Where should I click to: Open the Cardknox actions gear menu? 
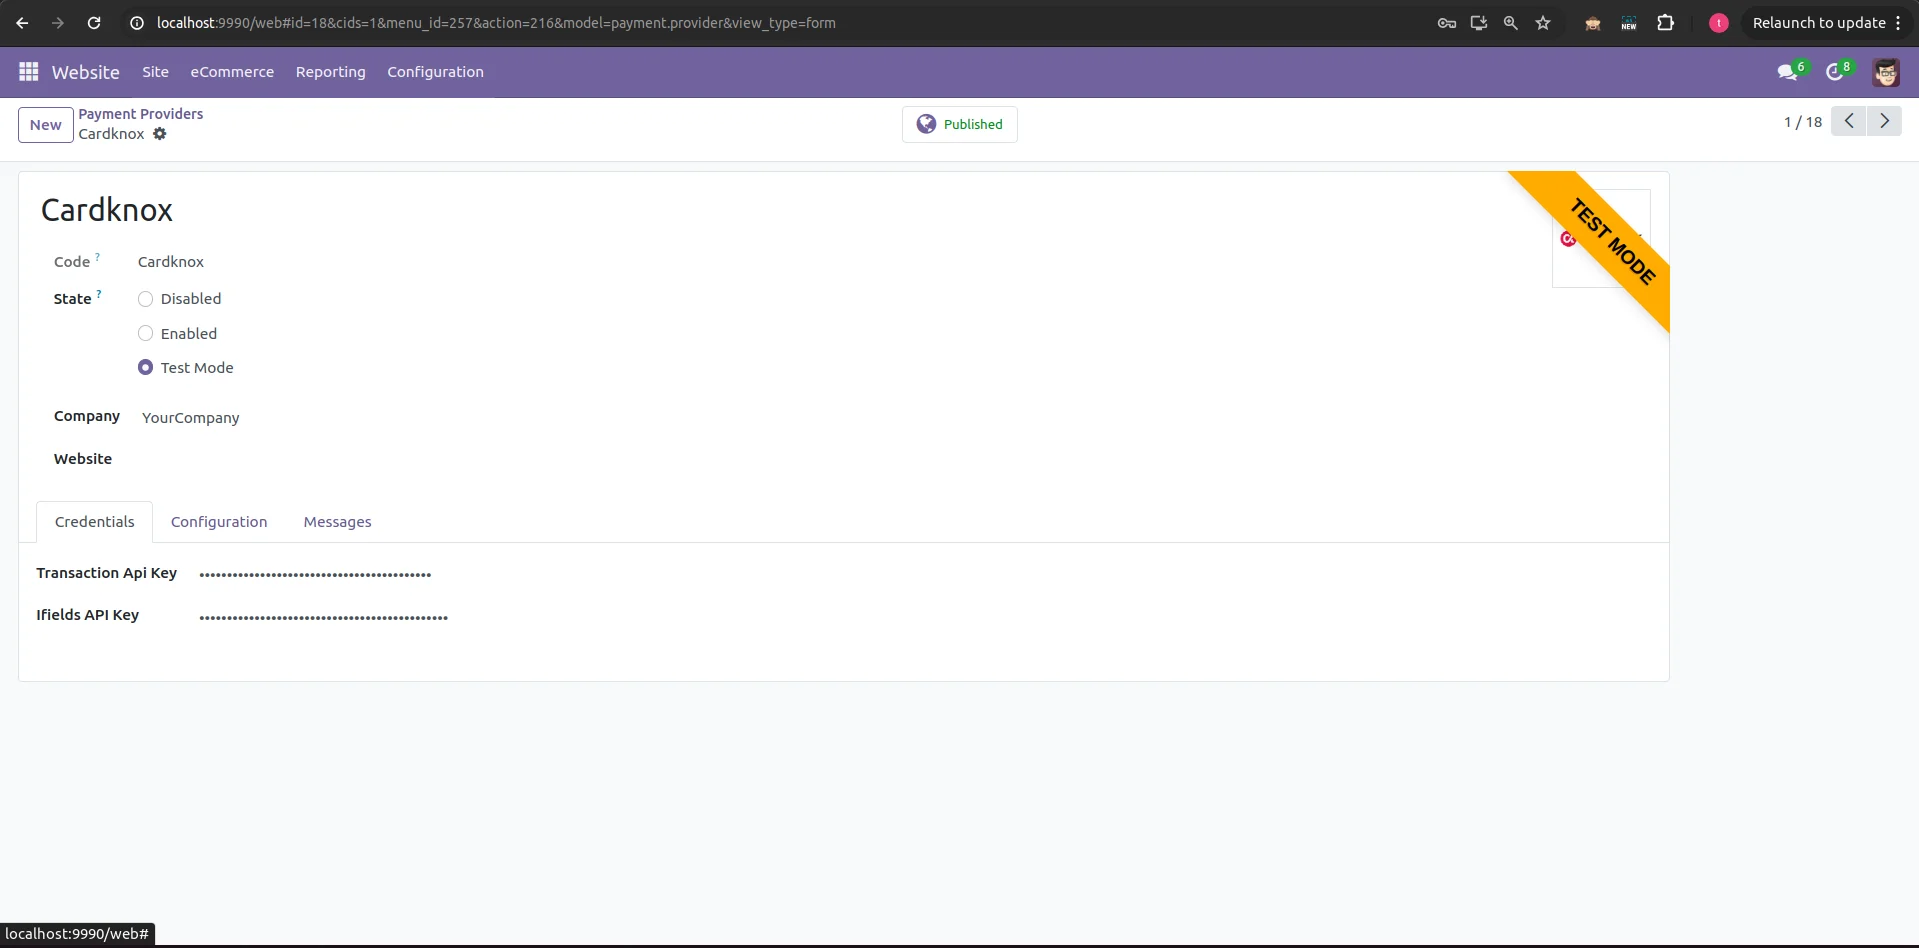click(160, 134)
